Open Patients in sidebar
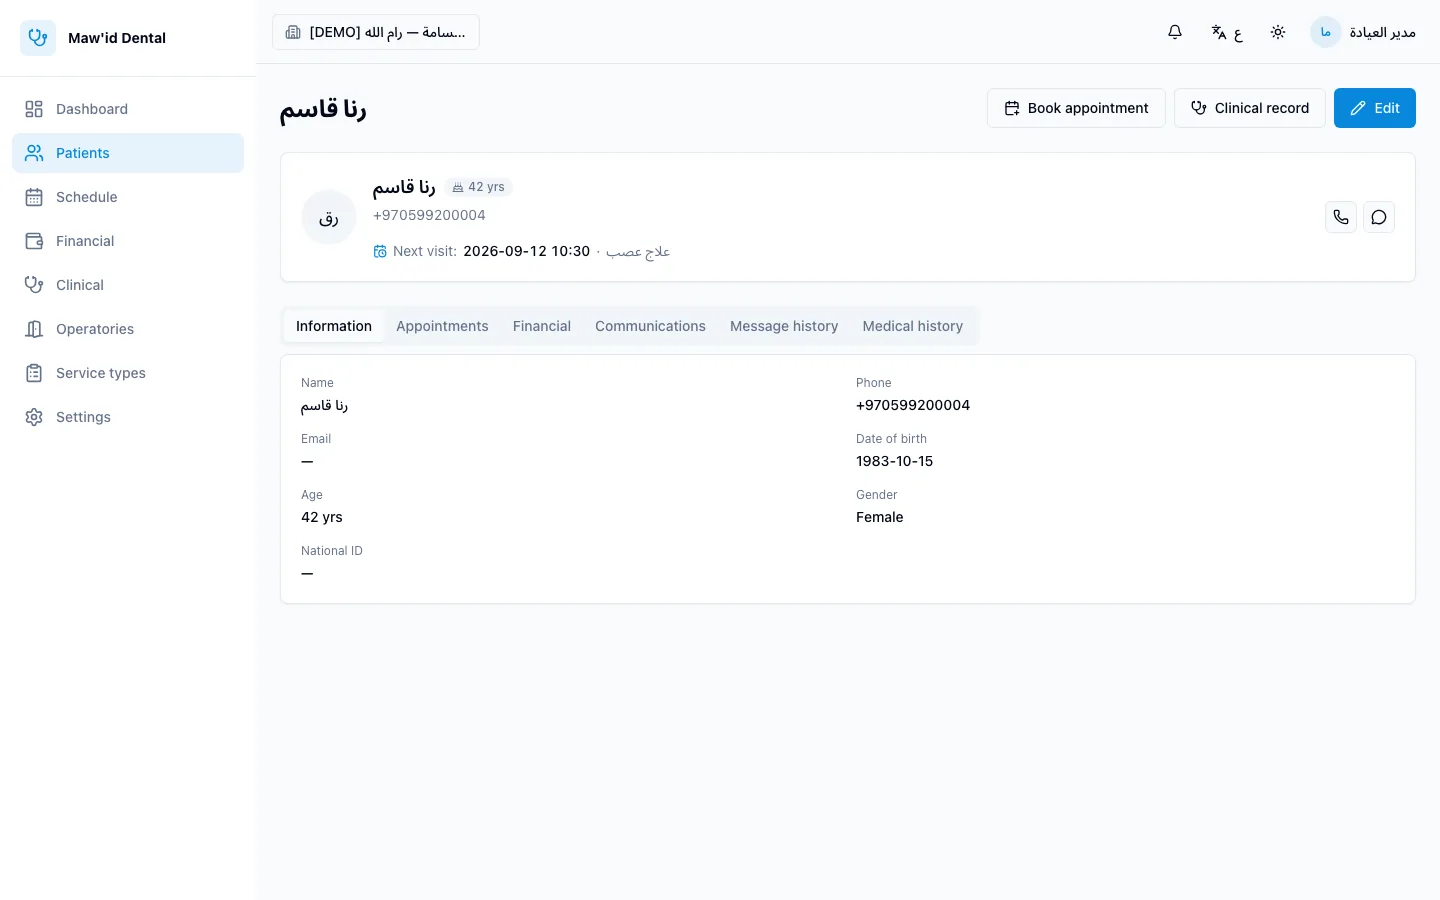The height and width of the screenshot is (900, 1440). pyautogui.click(x=128, y=153)
